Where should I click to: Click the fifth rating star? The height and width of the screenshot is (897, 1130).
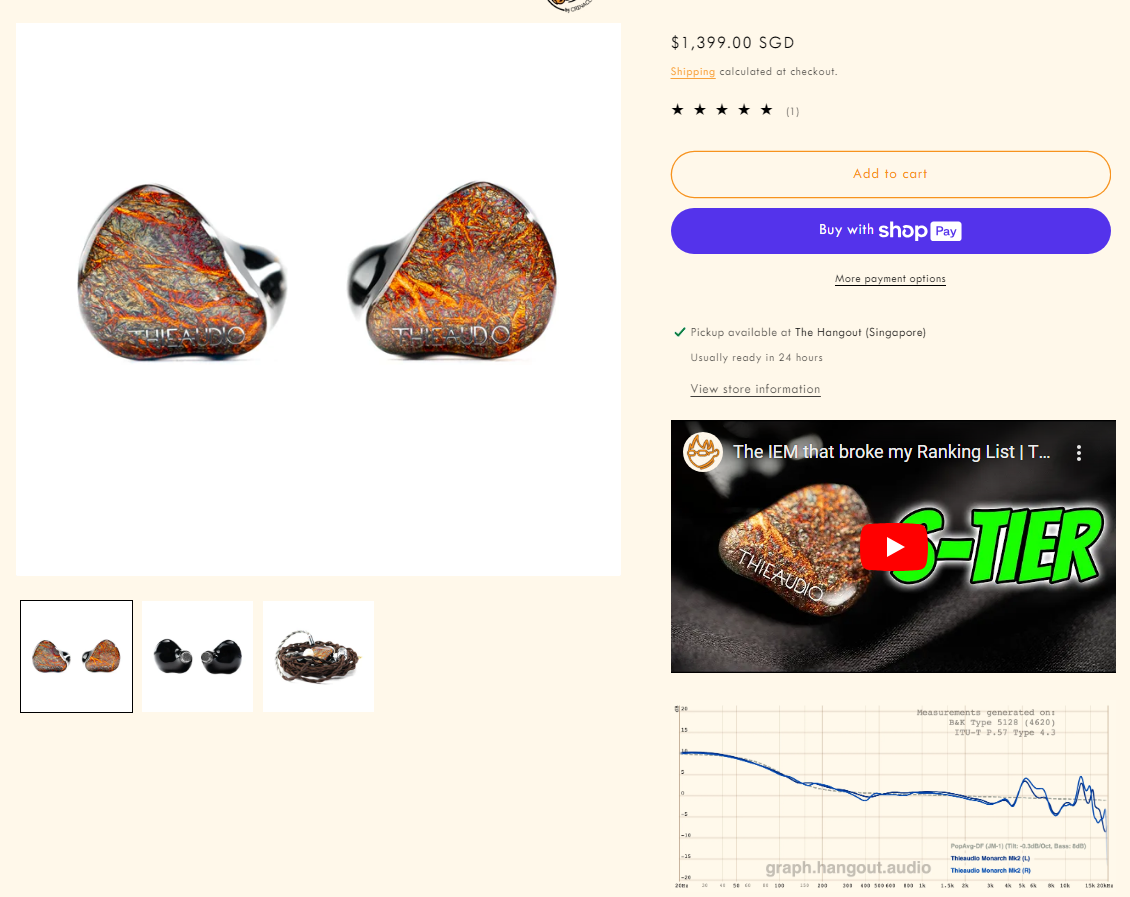tap(767, 110)
